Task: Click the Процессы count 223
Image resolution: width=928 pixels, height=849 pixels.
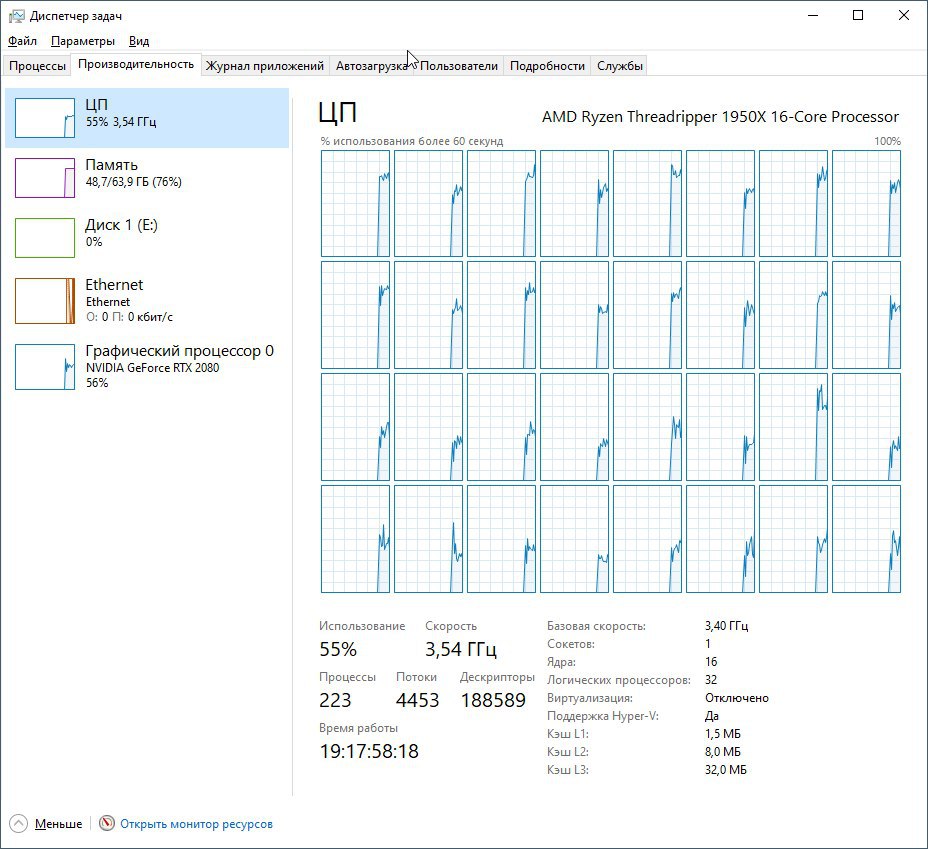Action: pos(335,700)
